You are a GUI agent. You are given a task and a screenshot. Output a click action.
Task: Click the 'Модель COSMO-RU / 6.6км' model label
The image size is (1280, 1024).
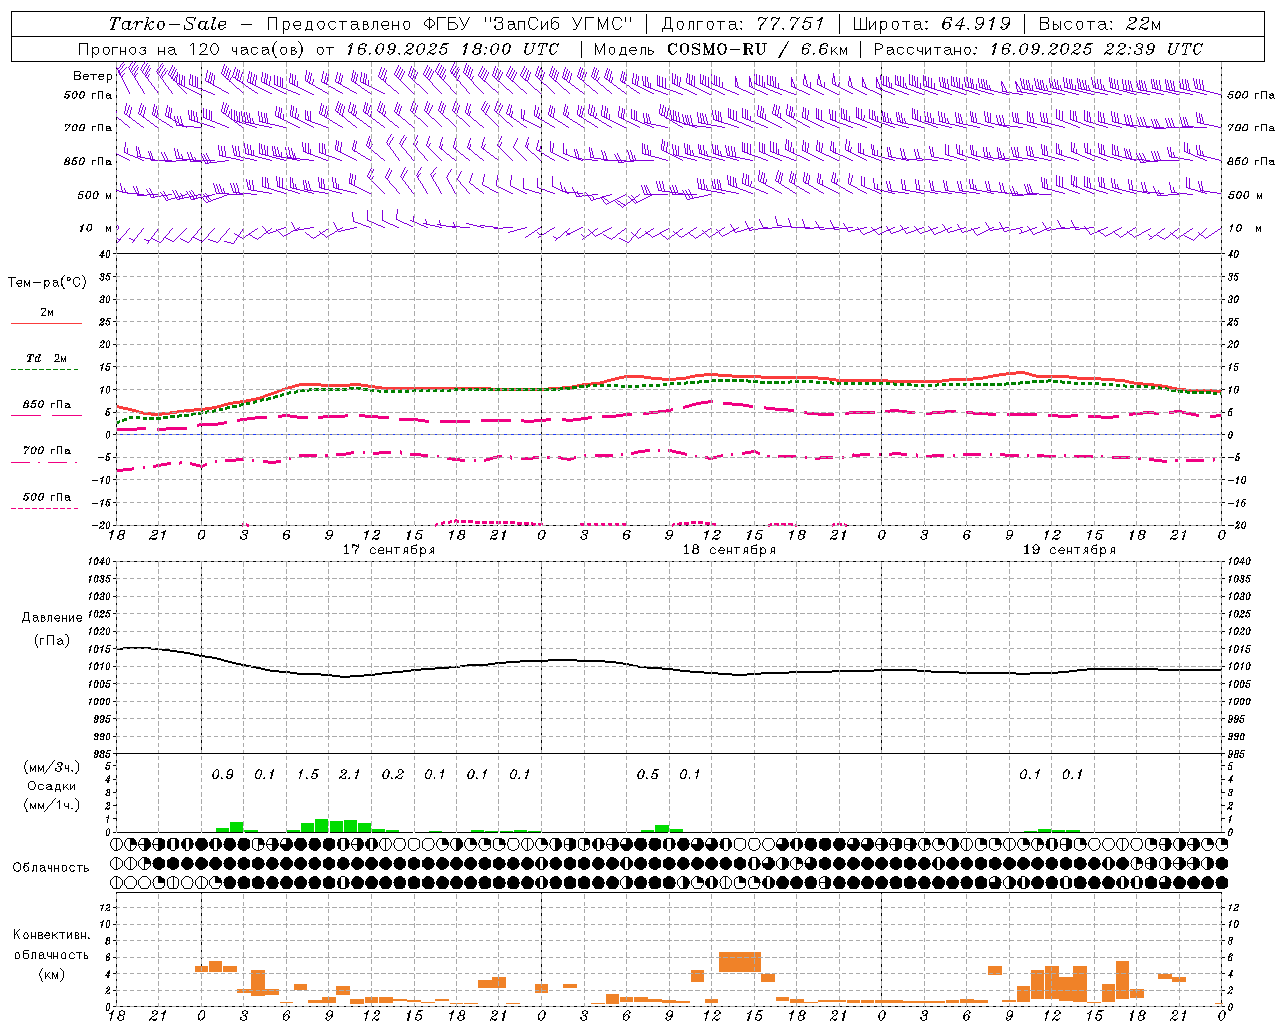[x=721, y=49]
